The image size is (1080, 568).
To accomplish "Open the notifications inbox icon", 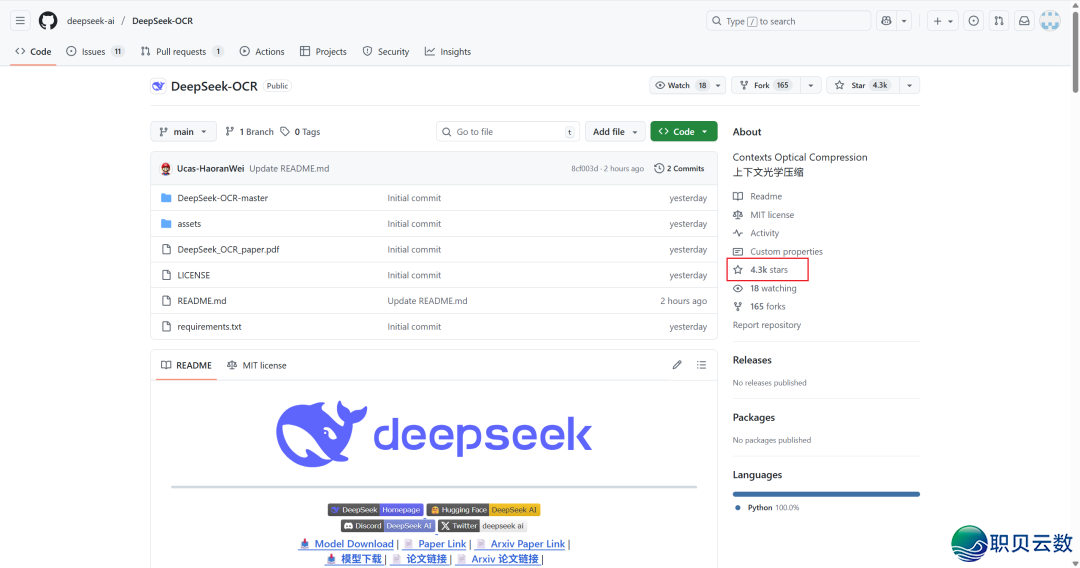I will [1024, 21].
